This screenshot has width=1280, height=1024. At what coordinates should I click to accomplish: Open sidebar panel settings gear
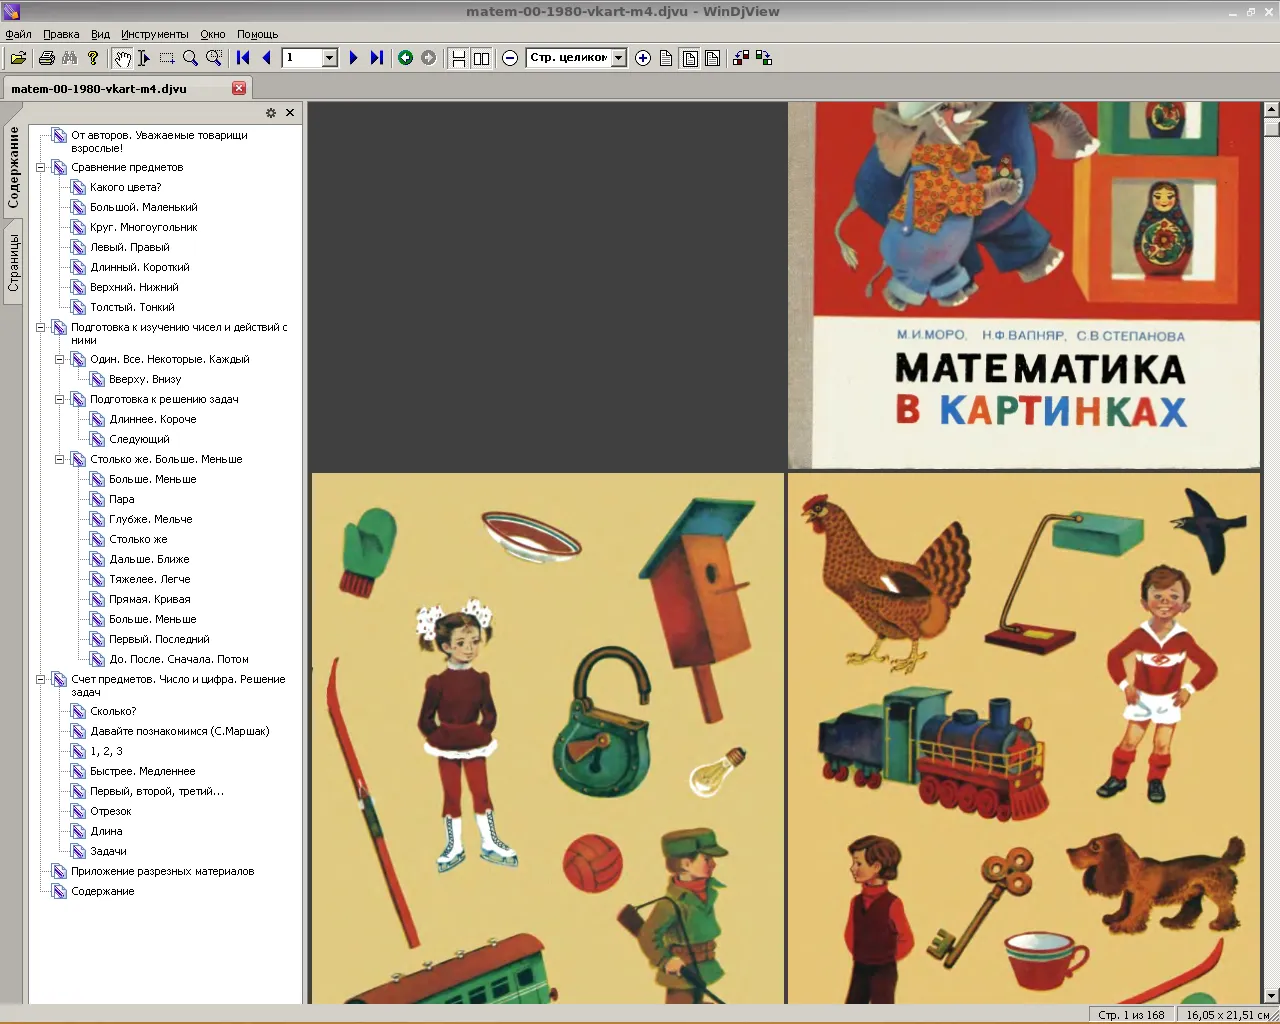270,113
